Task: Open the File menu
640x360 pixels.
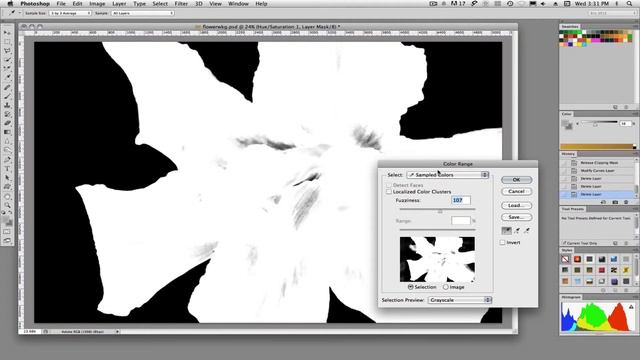Action: 61,4
